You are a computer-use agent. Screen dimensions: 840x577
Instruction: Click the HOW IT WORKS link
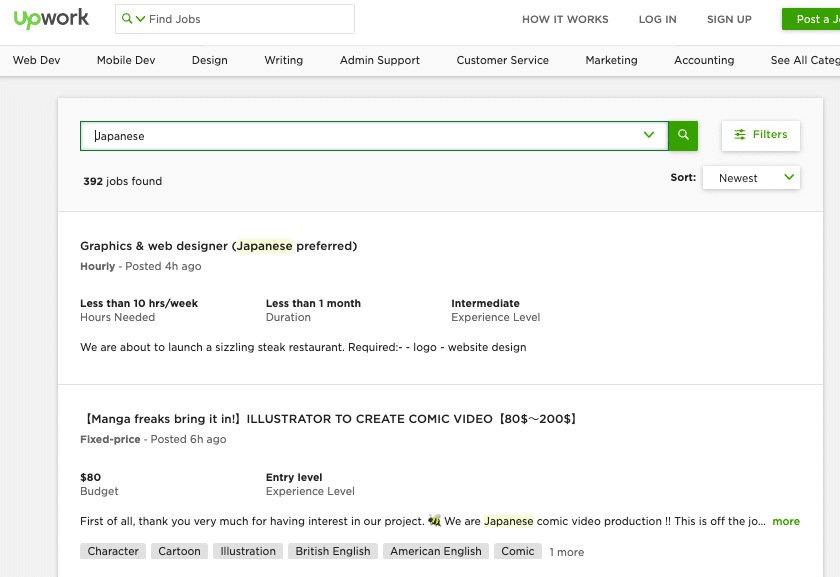[565, 19]
